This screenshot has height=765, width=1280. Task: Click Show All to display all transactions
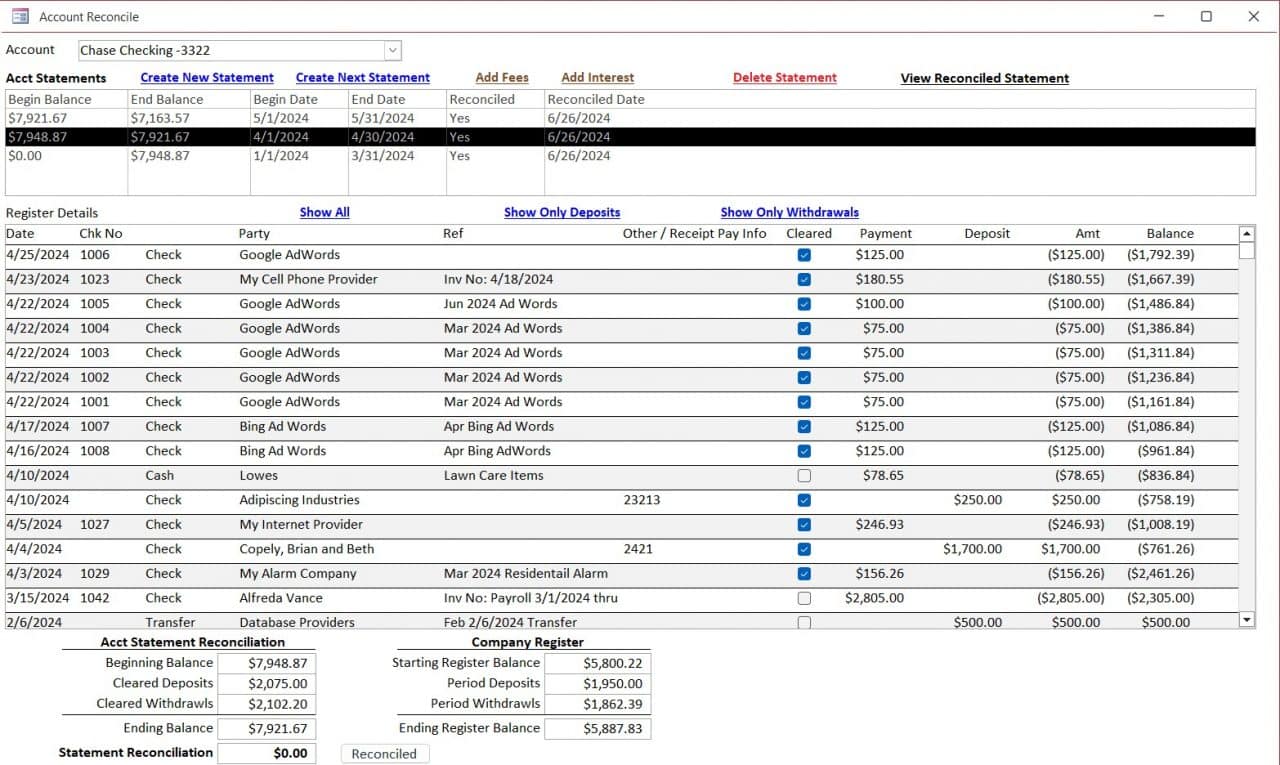pyautogui.click(x=324, y=212)
